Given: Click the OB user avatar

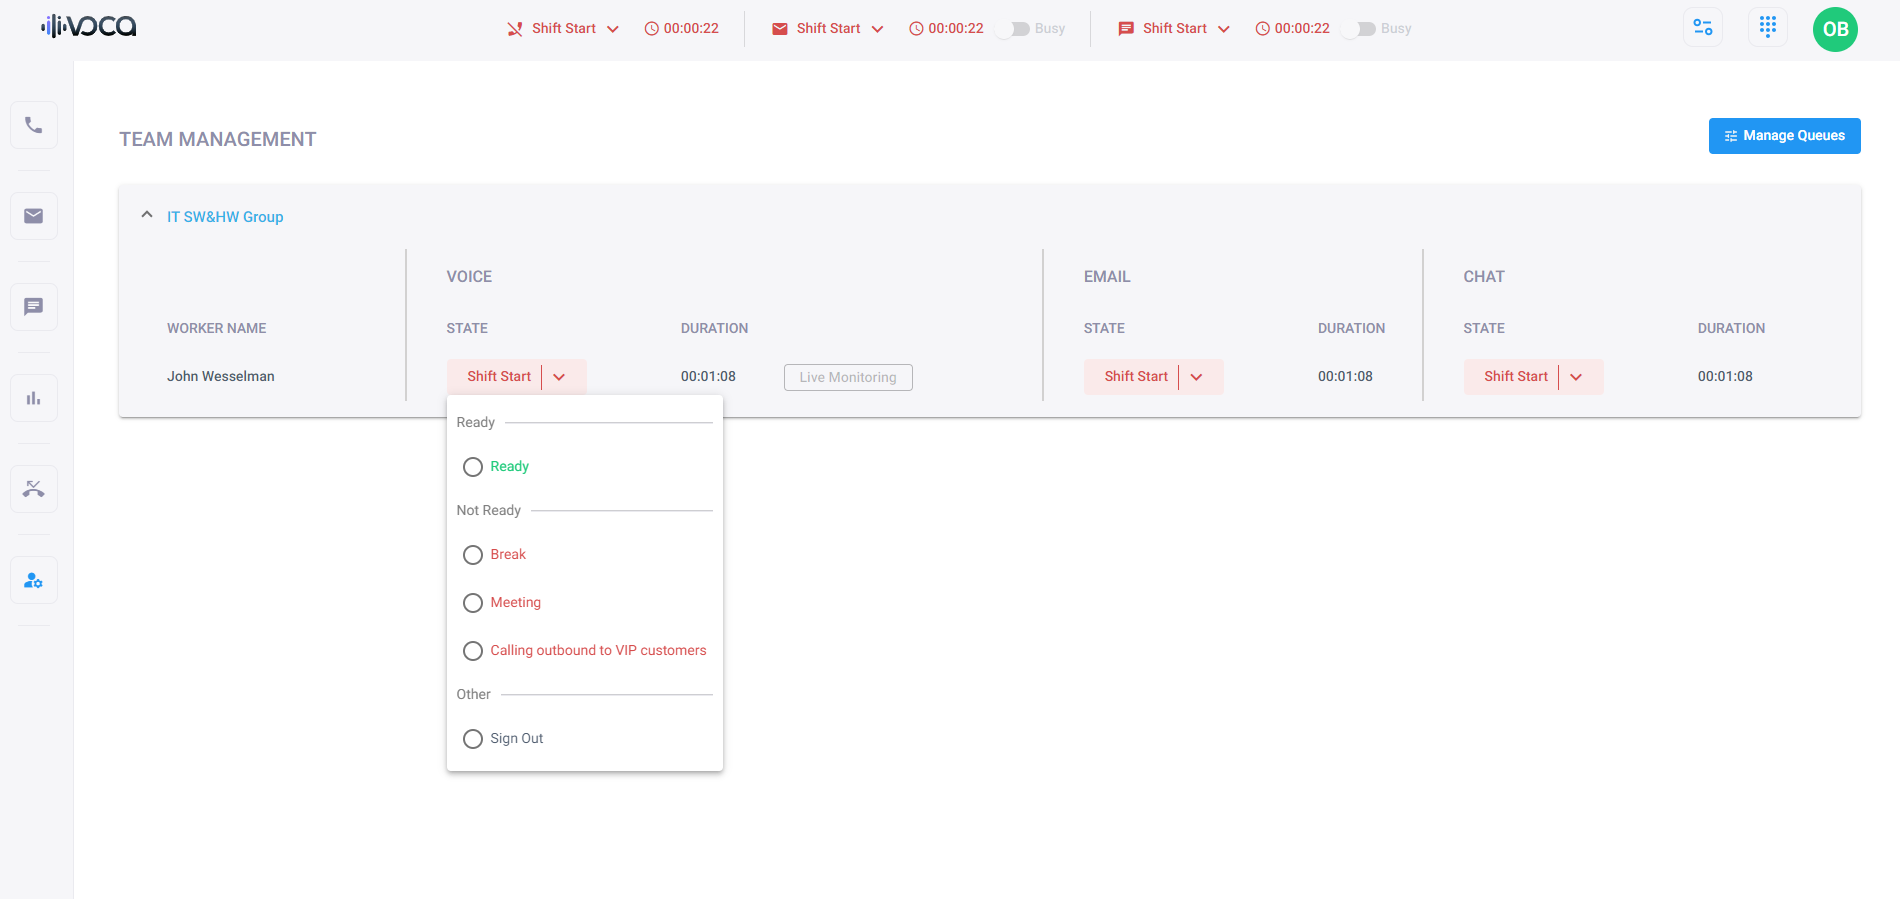Looking at the screenshot, I should pos(1835,29).
